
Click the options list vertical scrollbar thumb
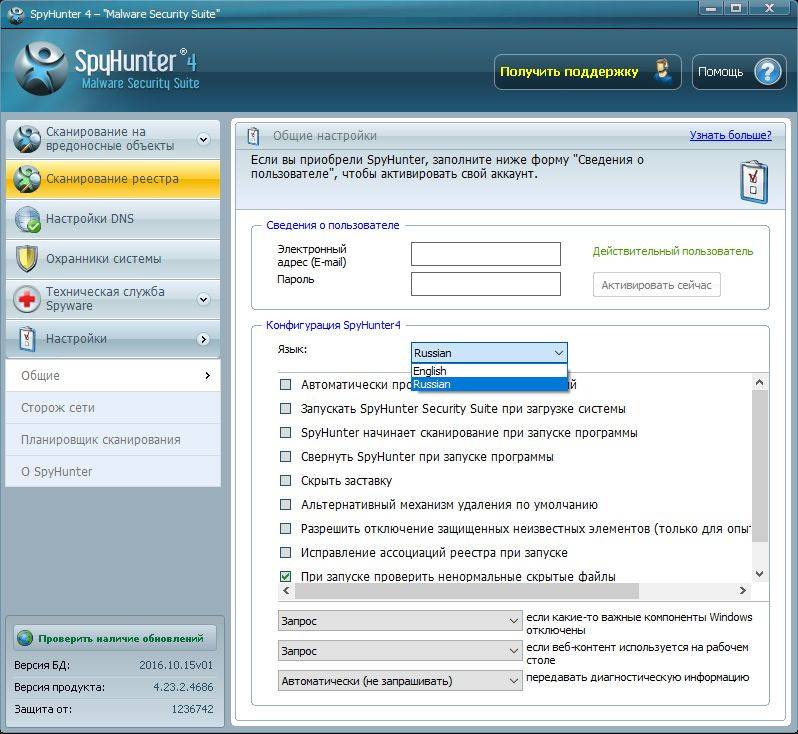point(759,466)
